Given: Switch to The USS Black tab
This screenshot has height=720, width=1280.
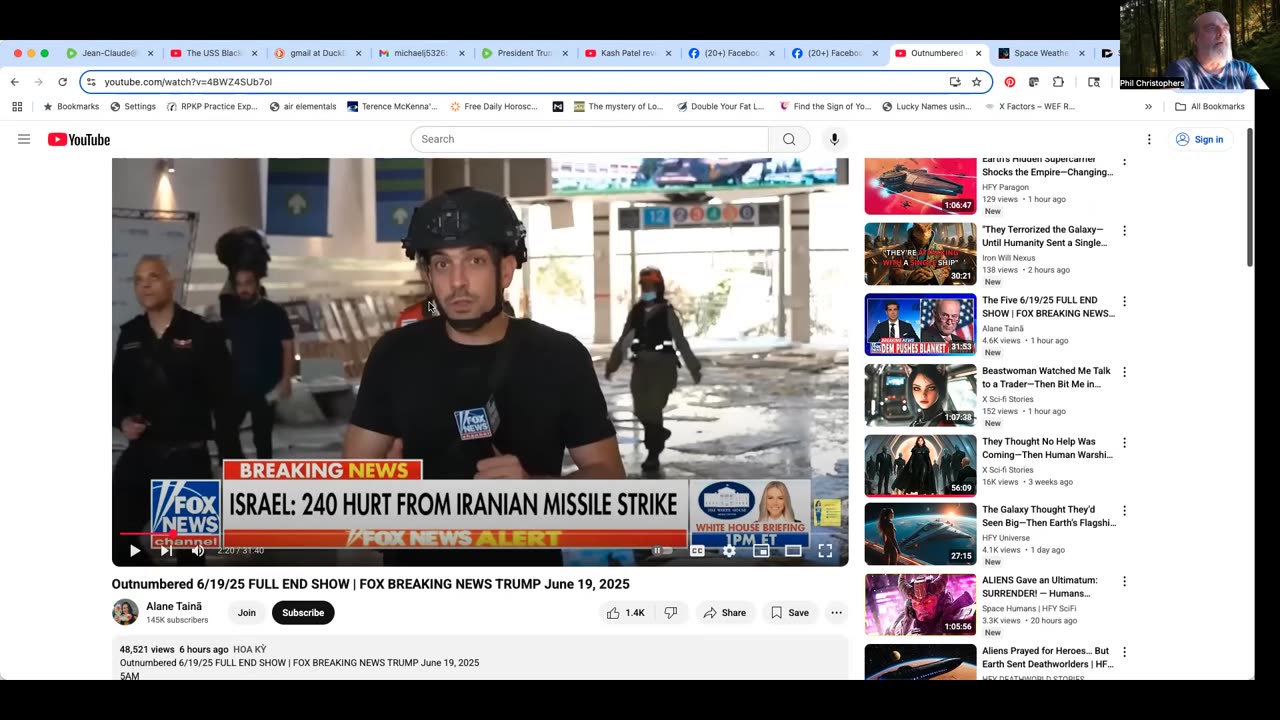Looking at the screenshot, I should (x=214, y=53).
